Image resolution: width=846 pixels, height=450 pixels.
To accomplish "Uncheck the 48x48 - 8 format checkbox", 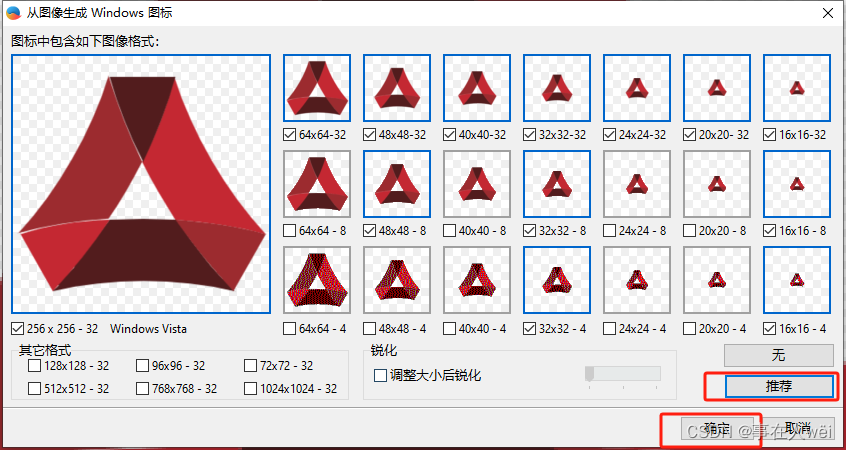I will click(370, 231).
